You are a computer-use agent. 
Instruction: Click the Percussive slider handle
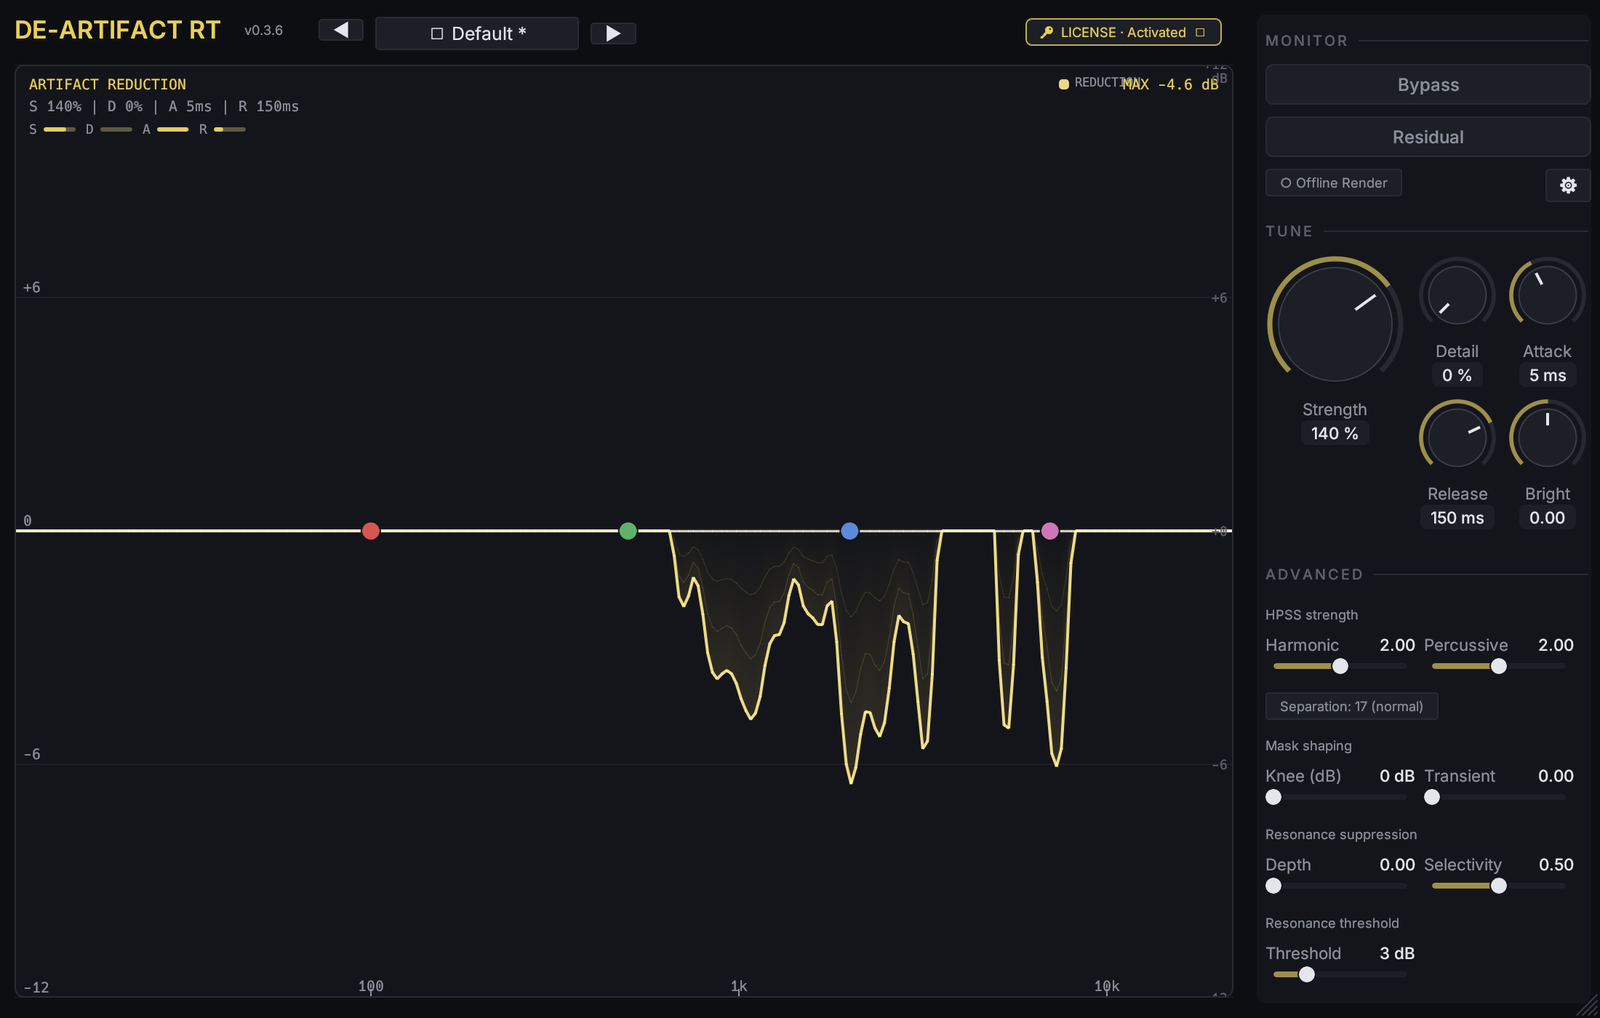pyautogui.click(x=1499, y=666)
